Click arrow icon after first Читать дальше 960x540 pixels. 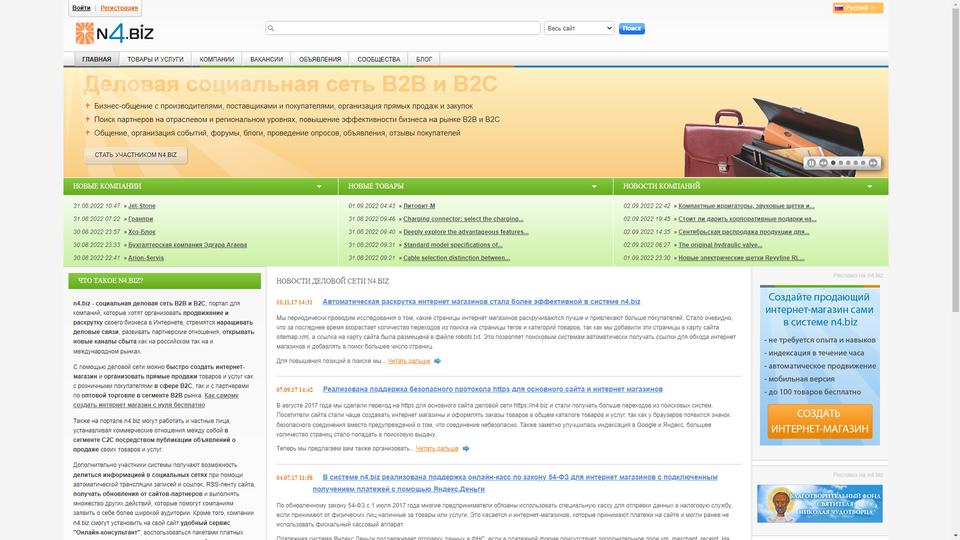coord(437,361)
